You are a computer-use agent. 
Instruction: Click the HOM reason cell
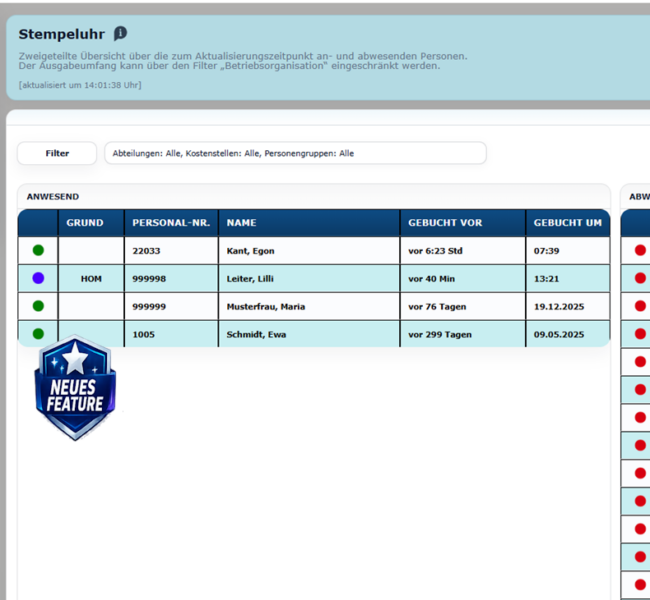[x=91, y=279]
